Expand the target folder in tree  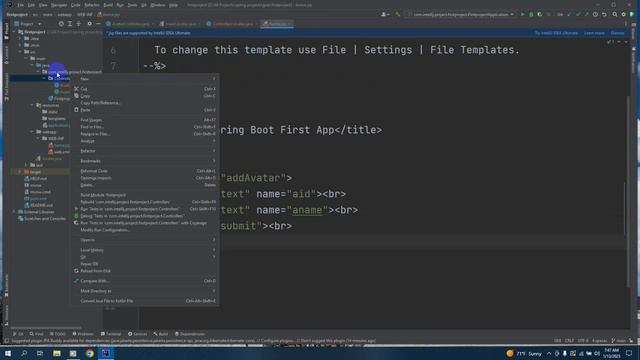coord(20,172)
